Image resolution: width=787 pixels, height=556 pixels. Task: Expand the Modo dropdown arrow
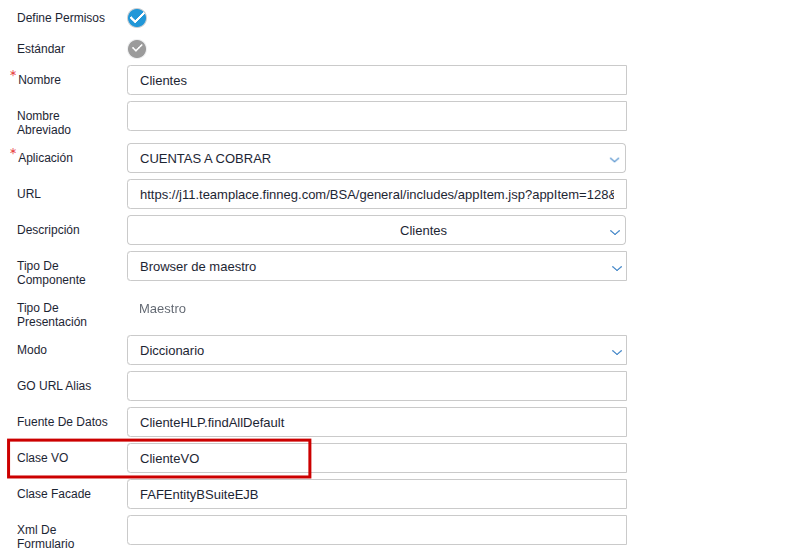click(614, 351)
